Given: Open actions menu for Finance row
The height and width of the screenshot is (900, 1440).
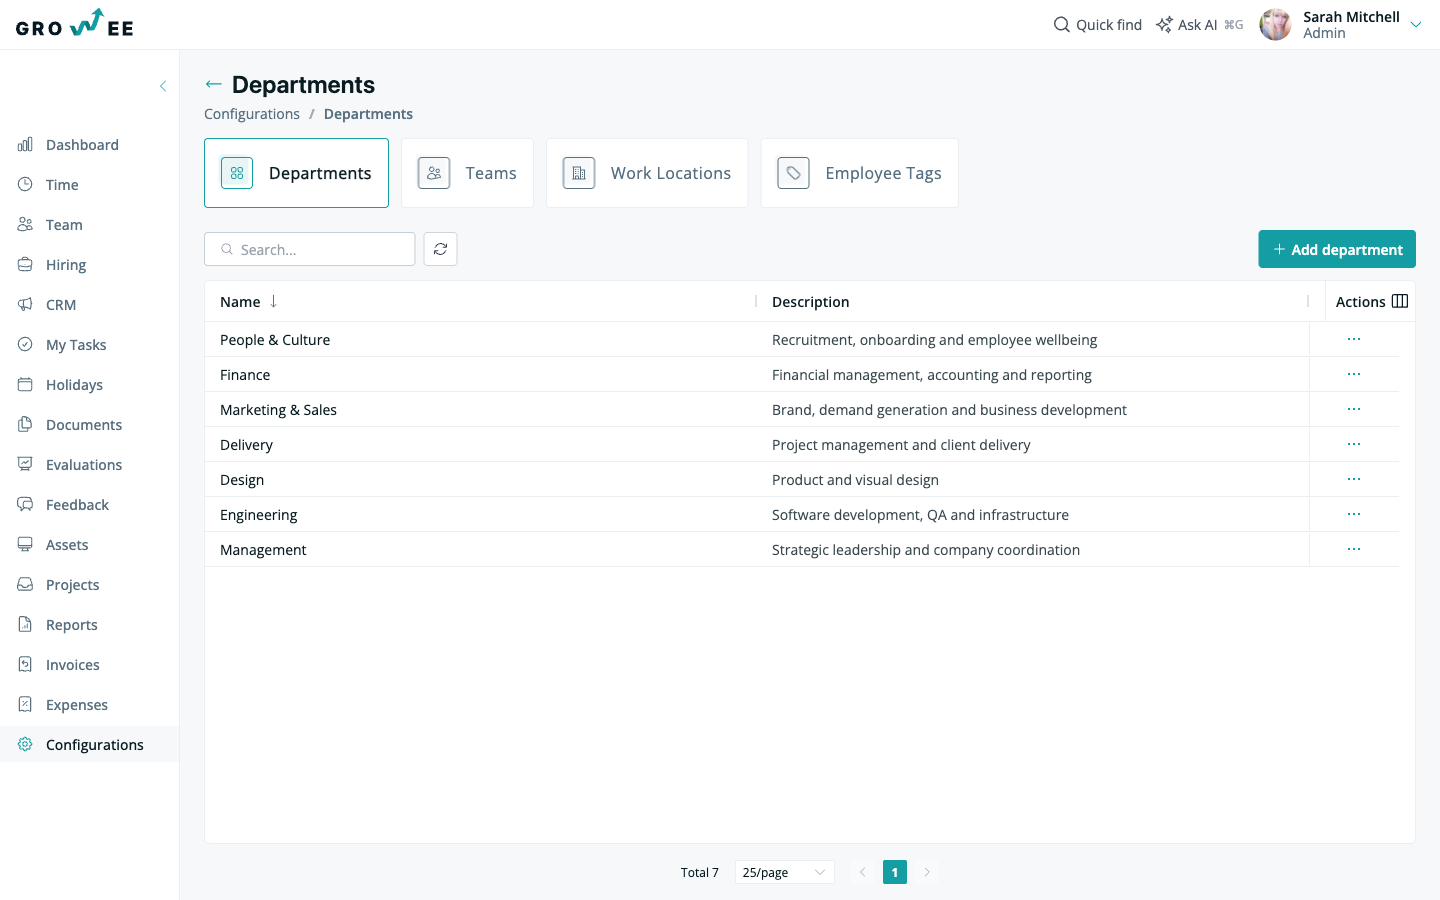Looking at the screenshot, I should click(x=1354, y=374).
